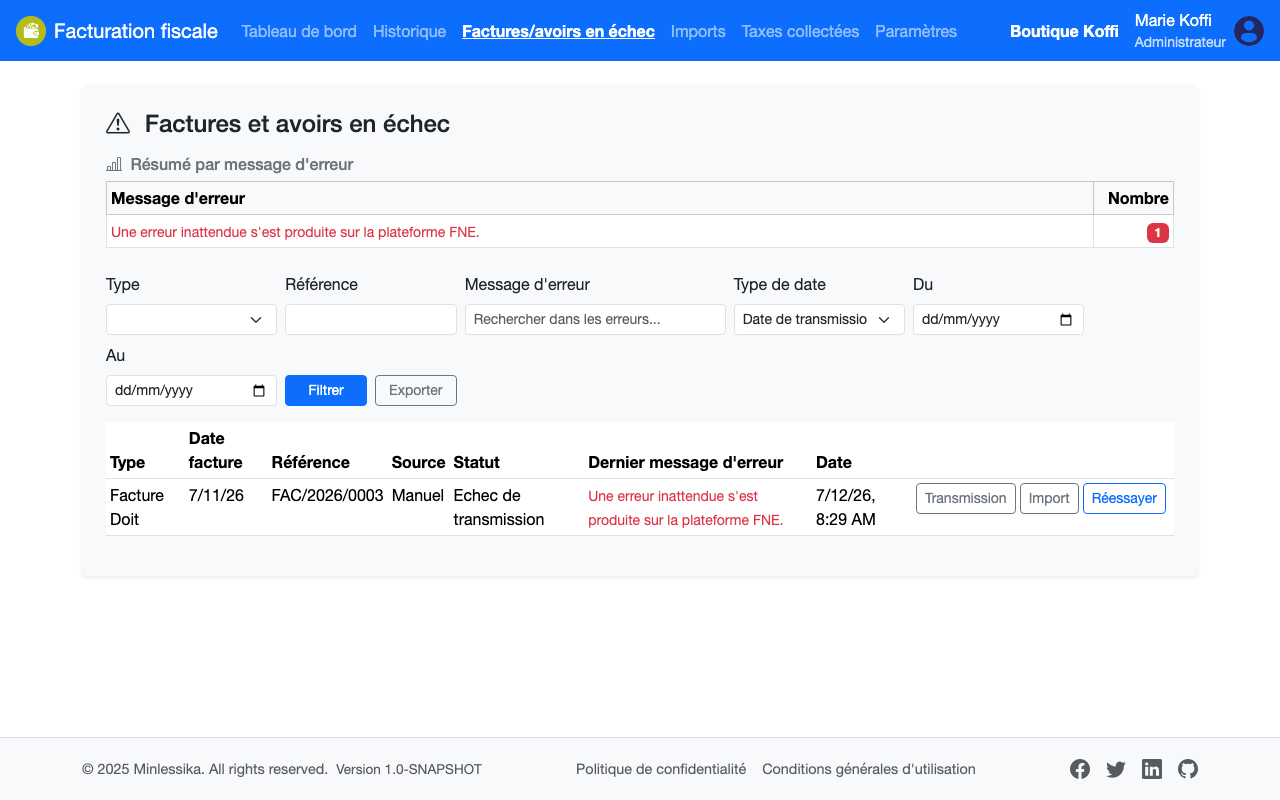1280x800 pixels.
Task: Click the Au date input
Action: (191, 391)
